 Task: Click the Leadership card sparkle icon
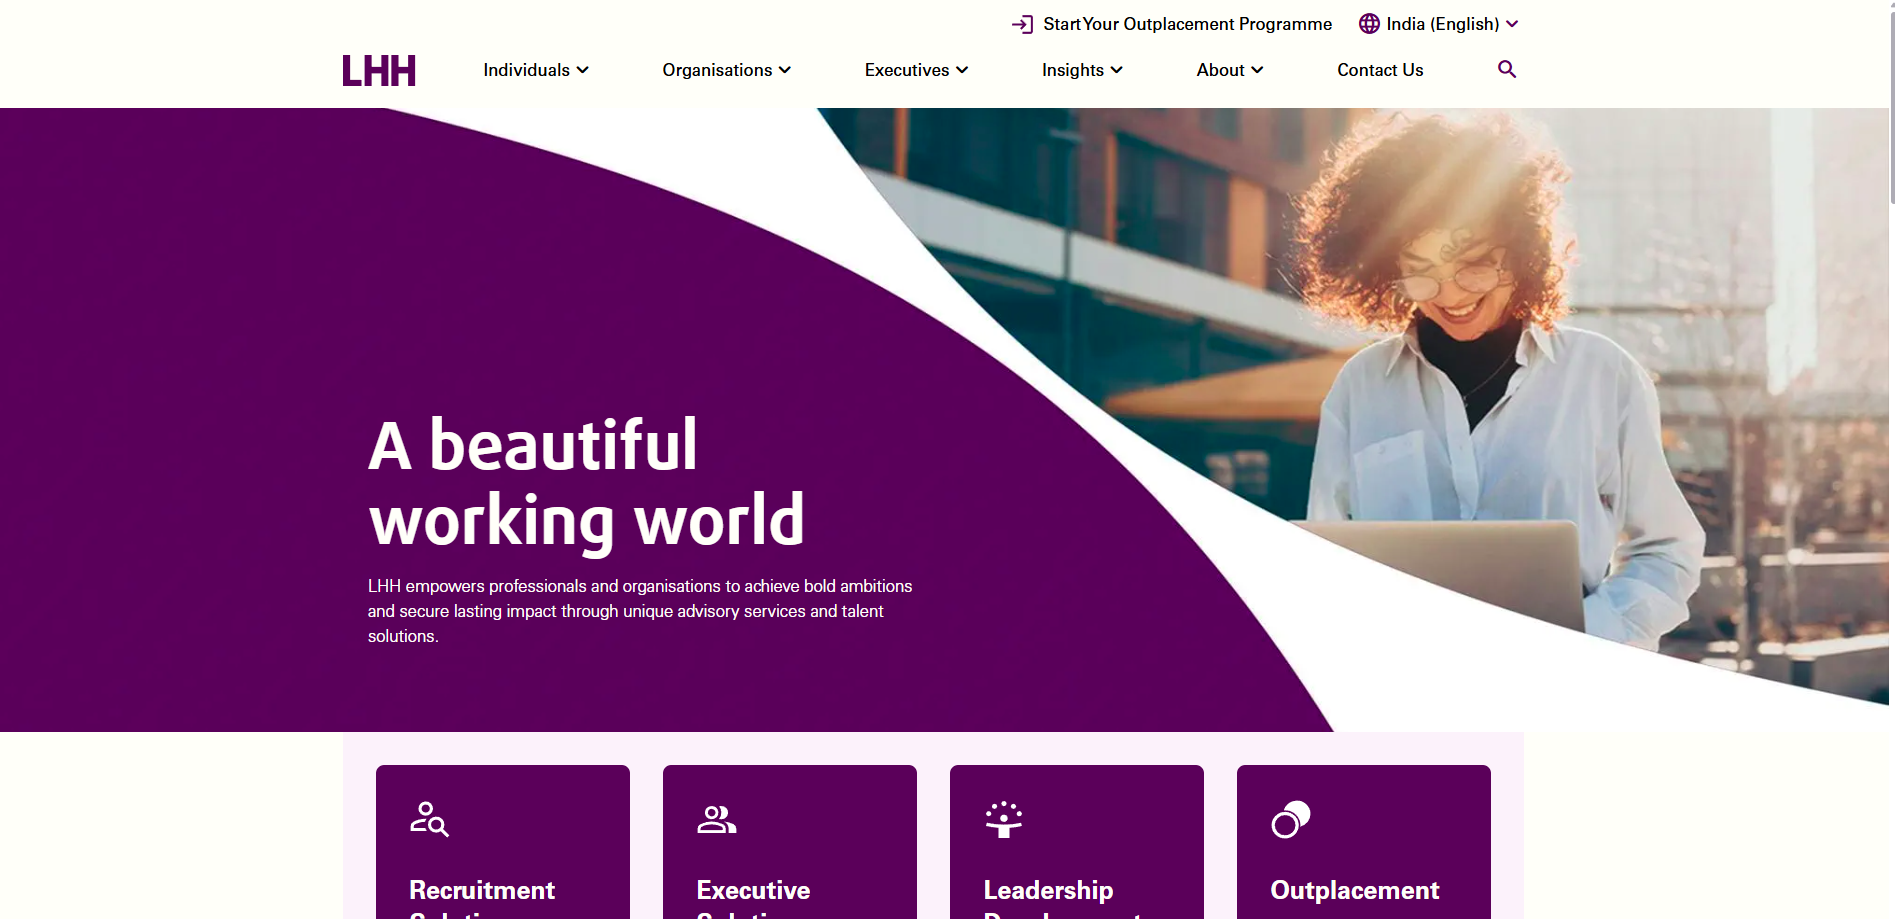(1003, 819)
